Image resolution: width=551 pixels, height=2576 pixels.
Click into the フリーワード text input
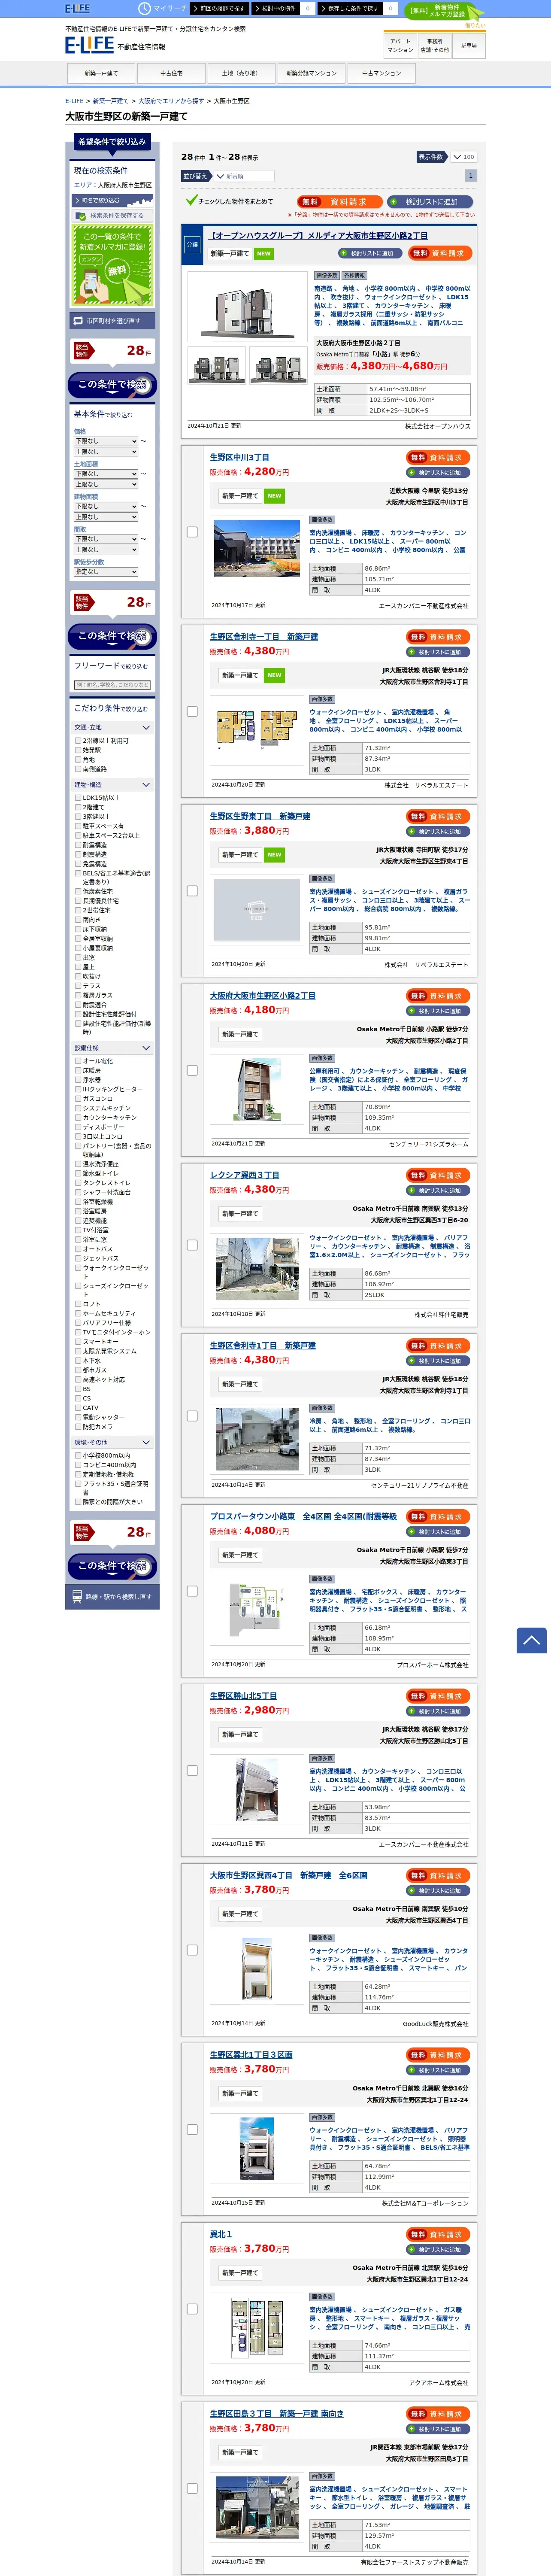click(112, 685)
